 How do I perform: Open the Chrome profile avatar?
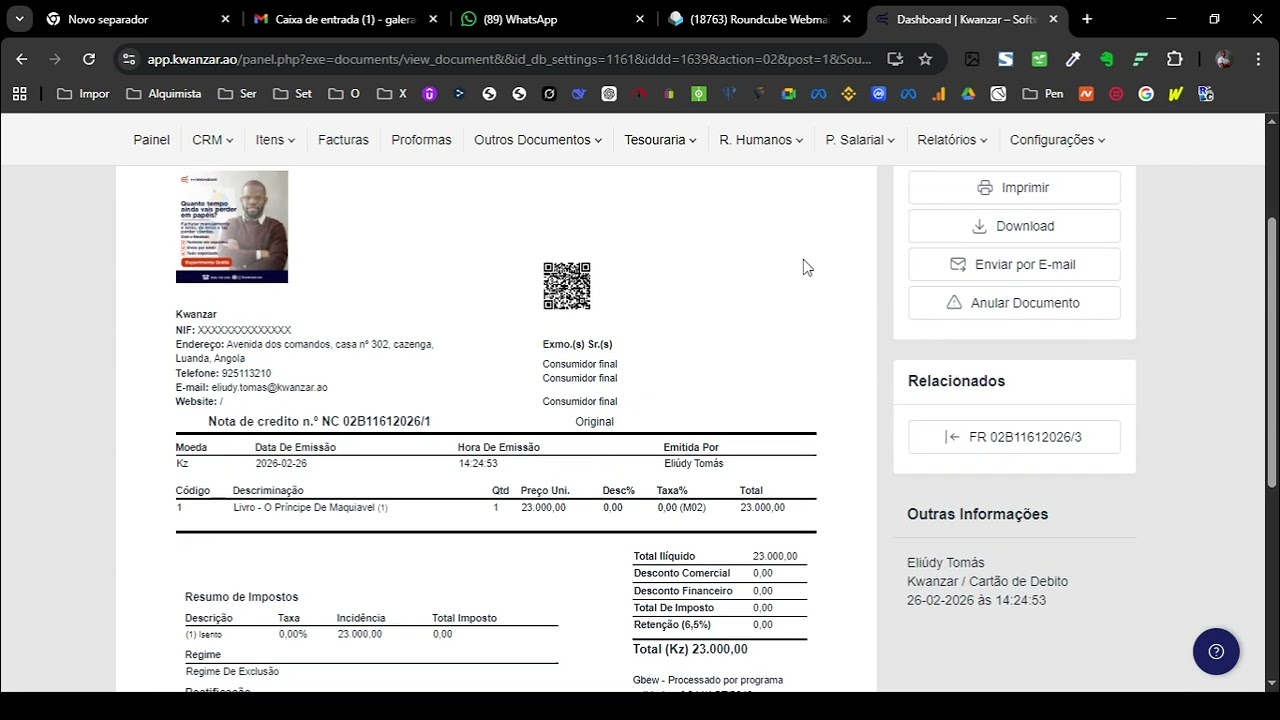click(x=1223, y=59)
